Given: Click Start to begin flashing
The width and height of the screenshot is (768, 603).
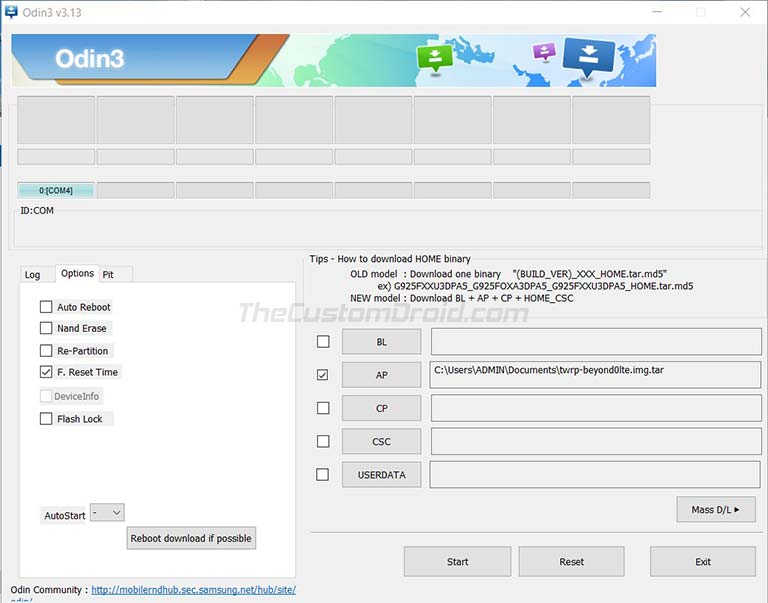Looking at the screenshot, I should [x=457, y=561].
